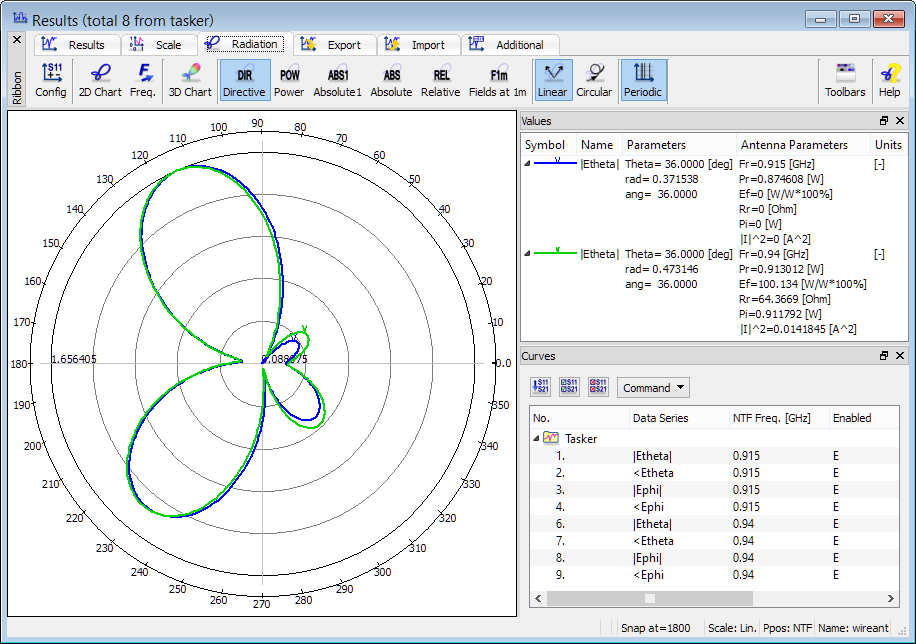916x644 pixels.
Task: Open the Command dropdown in Curves
Action: point(653,388)
